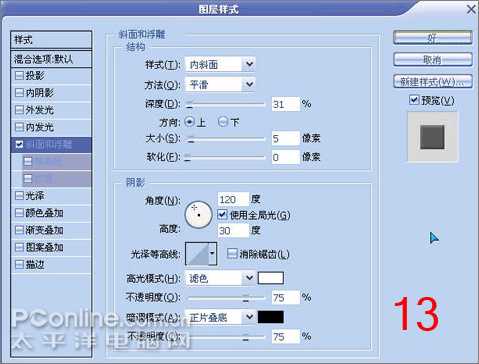
Task: Click the 软化(F) soften slider handle
Action: pos(188,157)
